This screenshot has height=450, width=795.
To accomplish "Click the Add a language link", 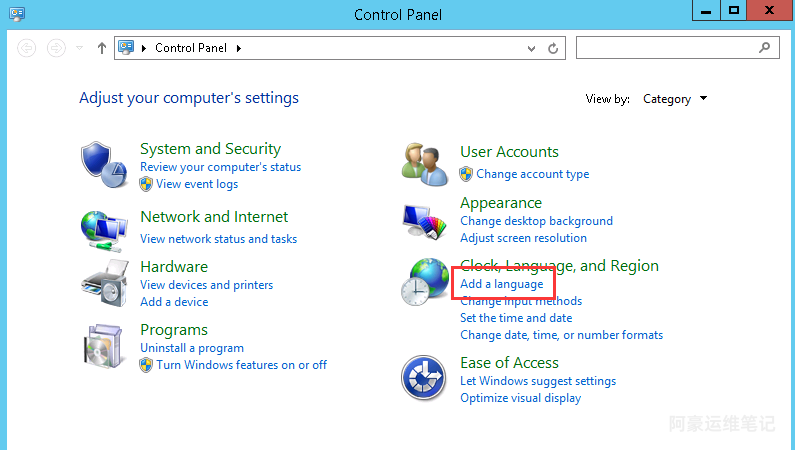I will pos(502,284).
